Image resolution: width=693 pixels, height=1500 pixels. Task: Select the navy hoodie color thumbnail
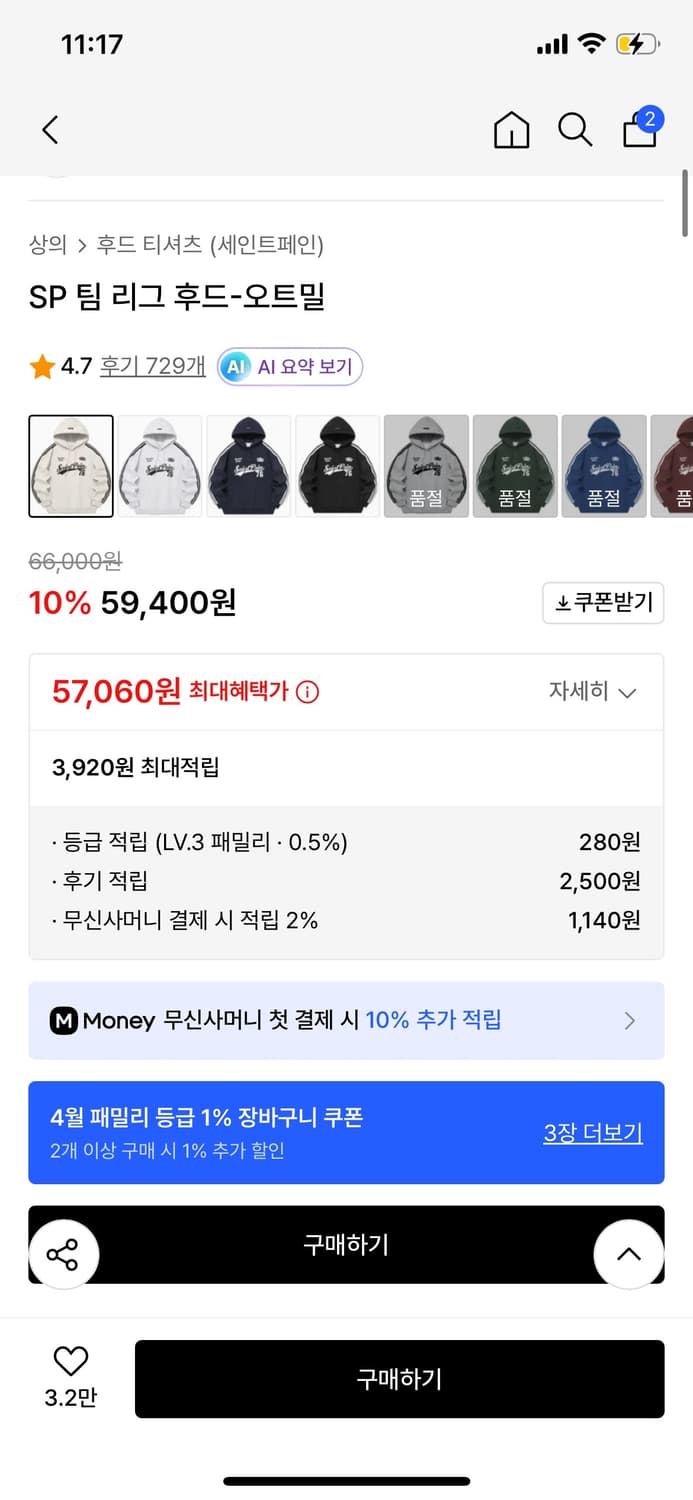click(x=248, y=466)
